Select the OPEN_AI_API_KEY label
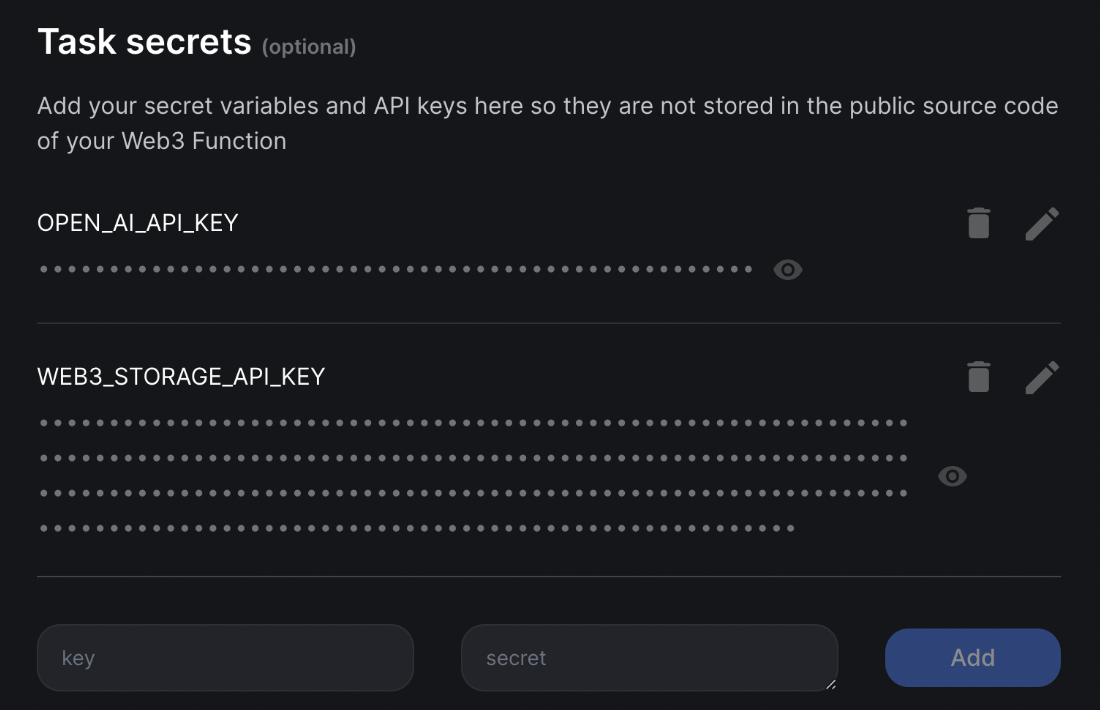 [x=138, y=223]
